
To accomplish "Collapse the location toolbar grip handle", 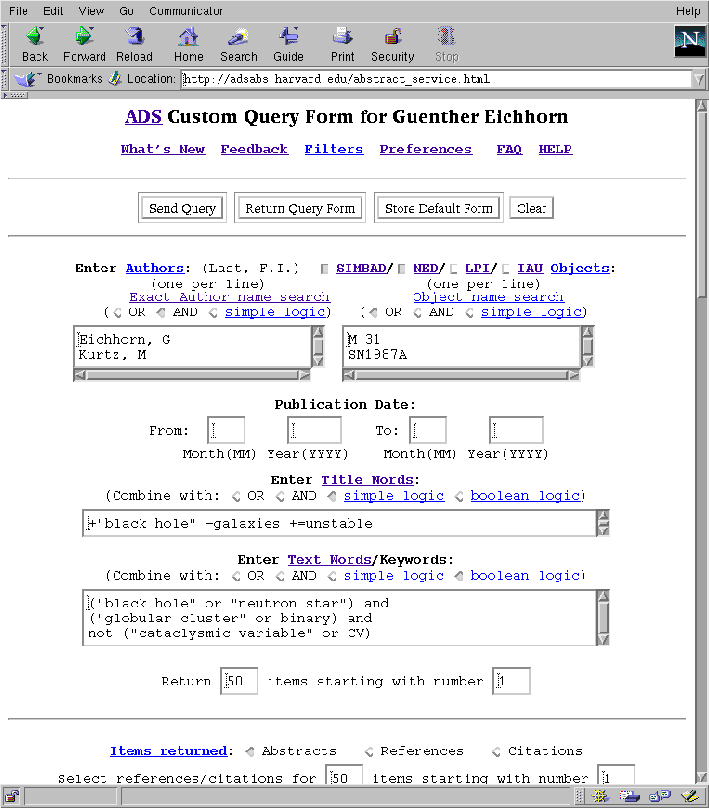I will [x=5, y=79].
